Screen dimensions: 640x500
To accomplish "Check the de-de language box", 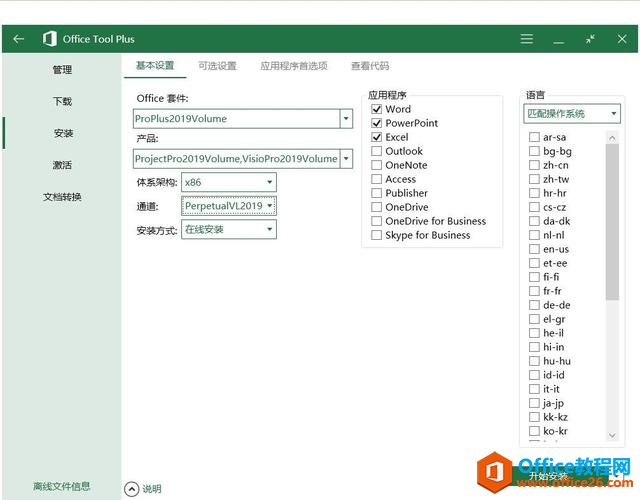I will pos(534,305).
